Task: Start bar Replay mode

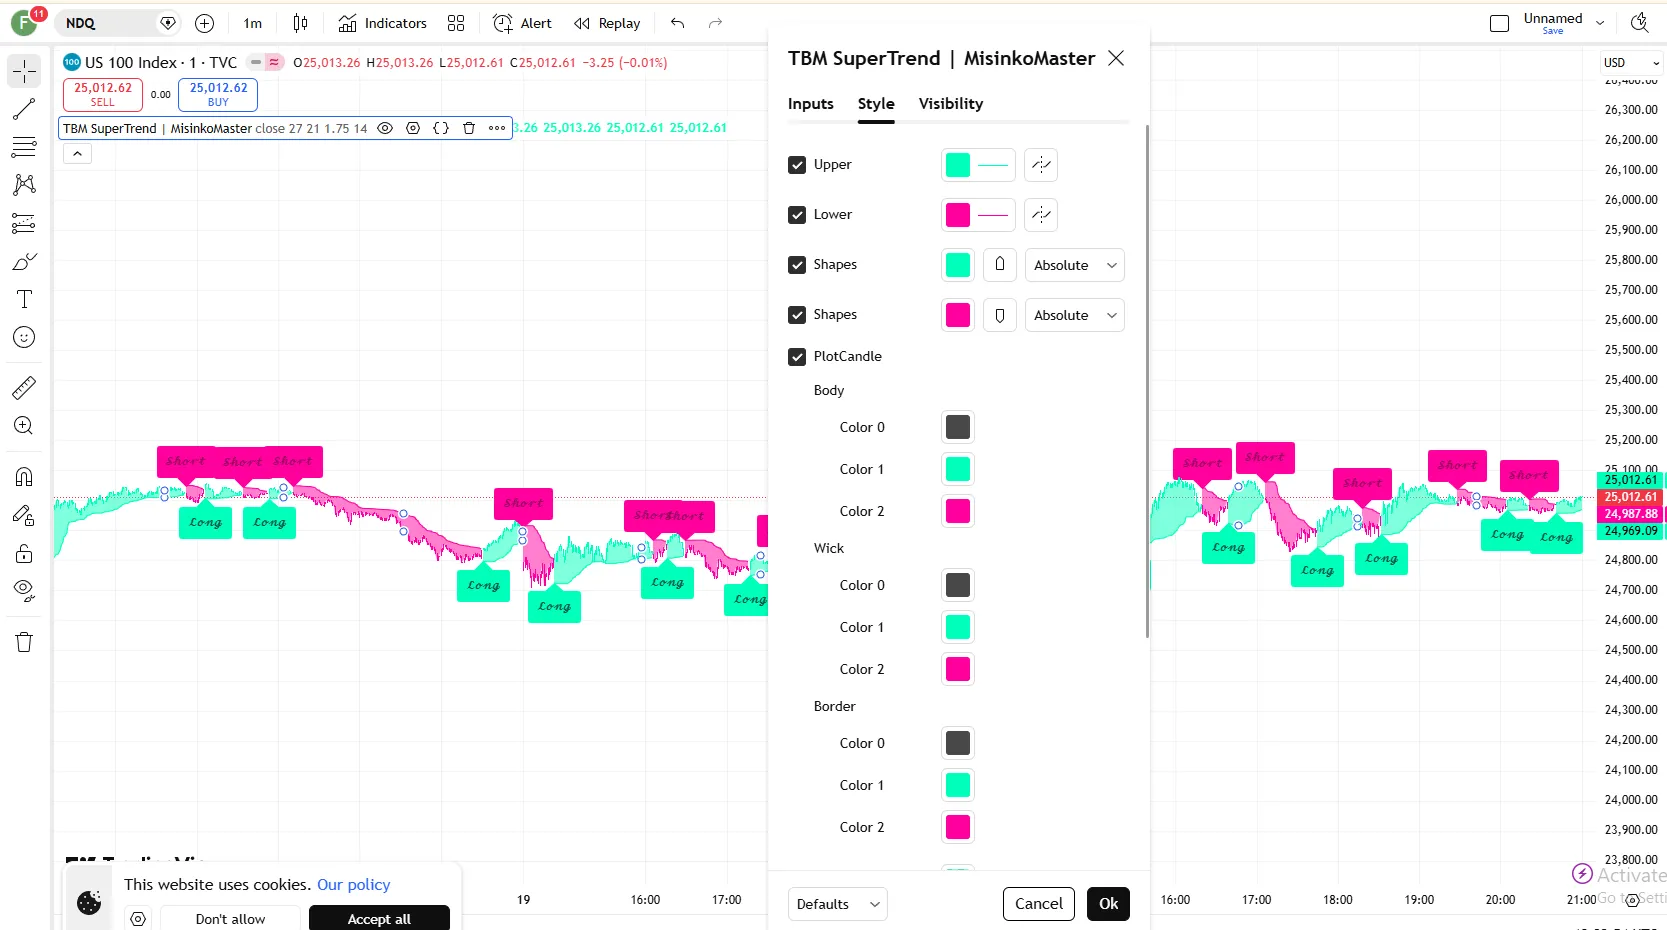Action: click(607, 23)
